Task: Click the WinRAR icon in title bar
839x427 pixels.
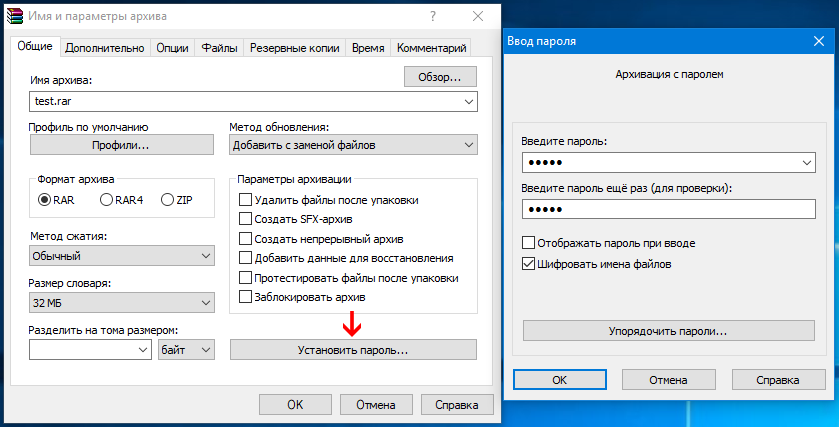Action: pyautogui.click(x=14, y=16)
